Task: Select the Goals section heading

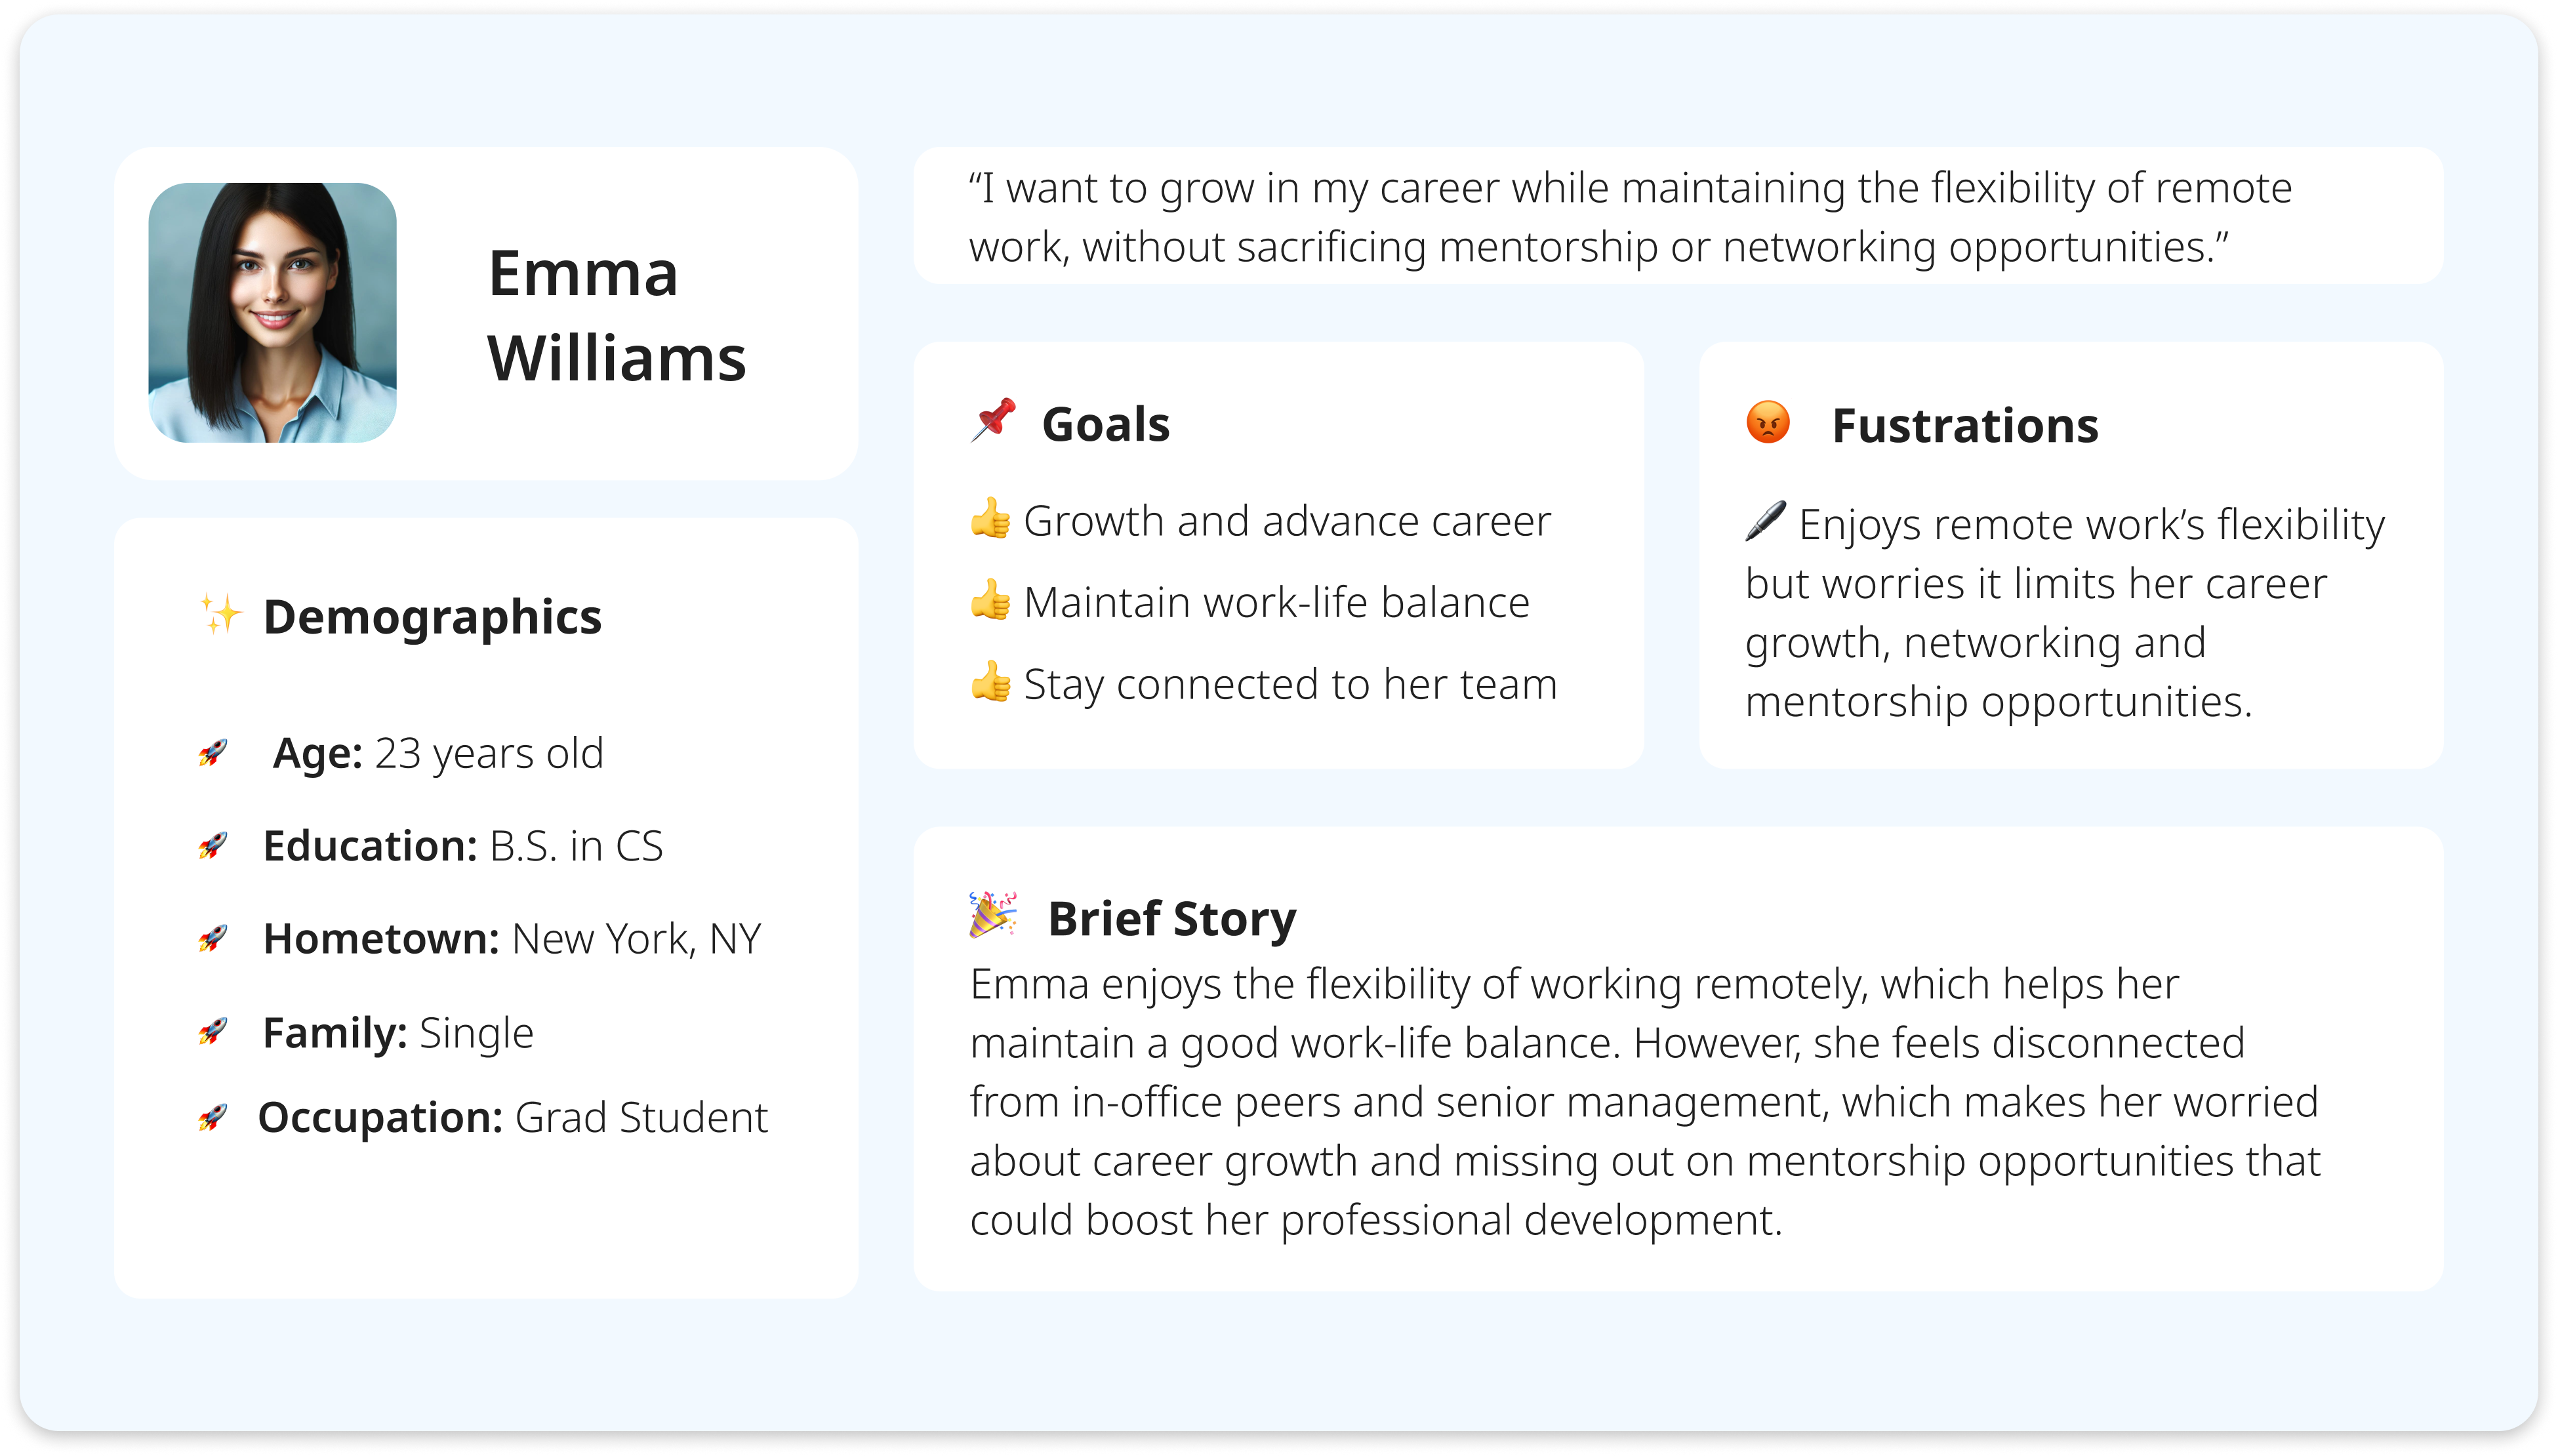Action: point(1105,424)
